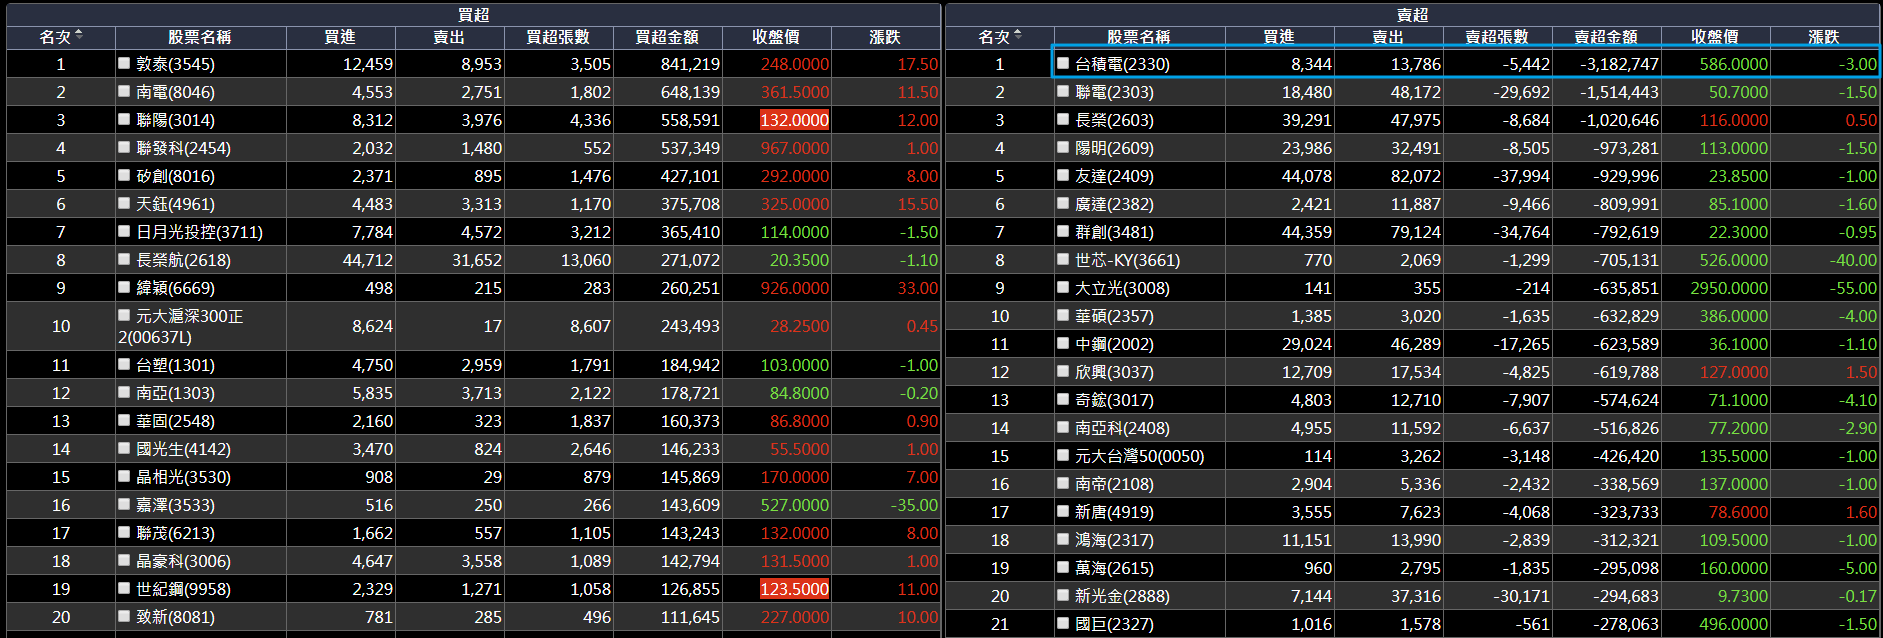Tick the checkbox for 南電(8046)
This screenshot has width=1883, height=638.
point(124,91)
